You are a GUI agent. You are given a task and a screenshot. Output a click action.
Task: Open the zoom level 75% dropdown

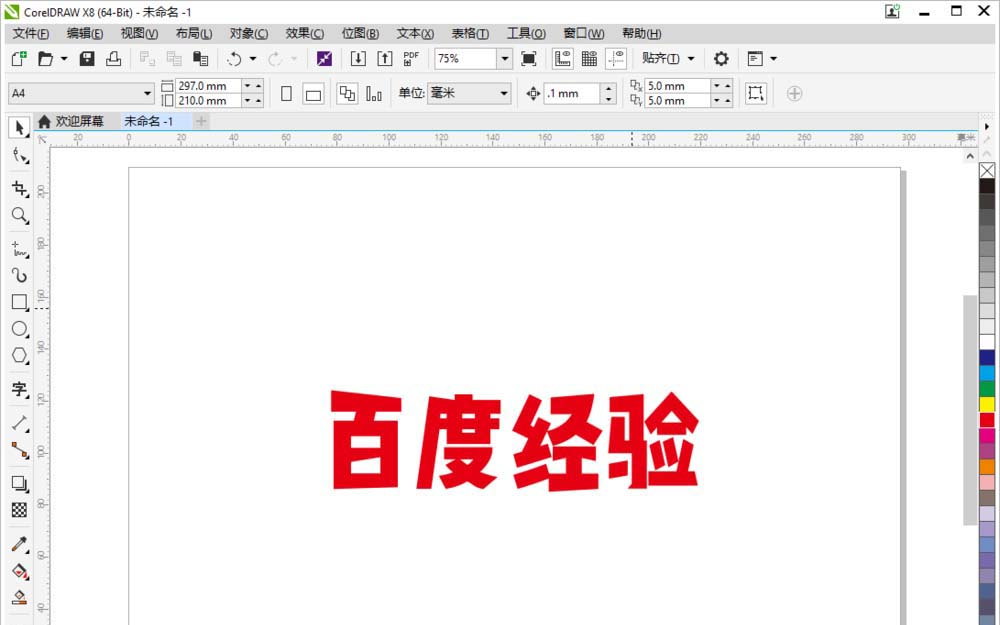click(504, 59)
